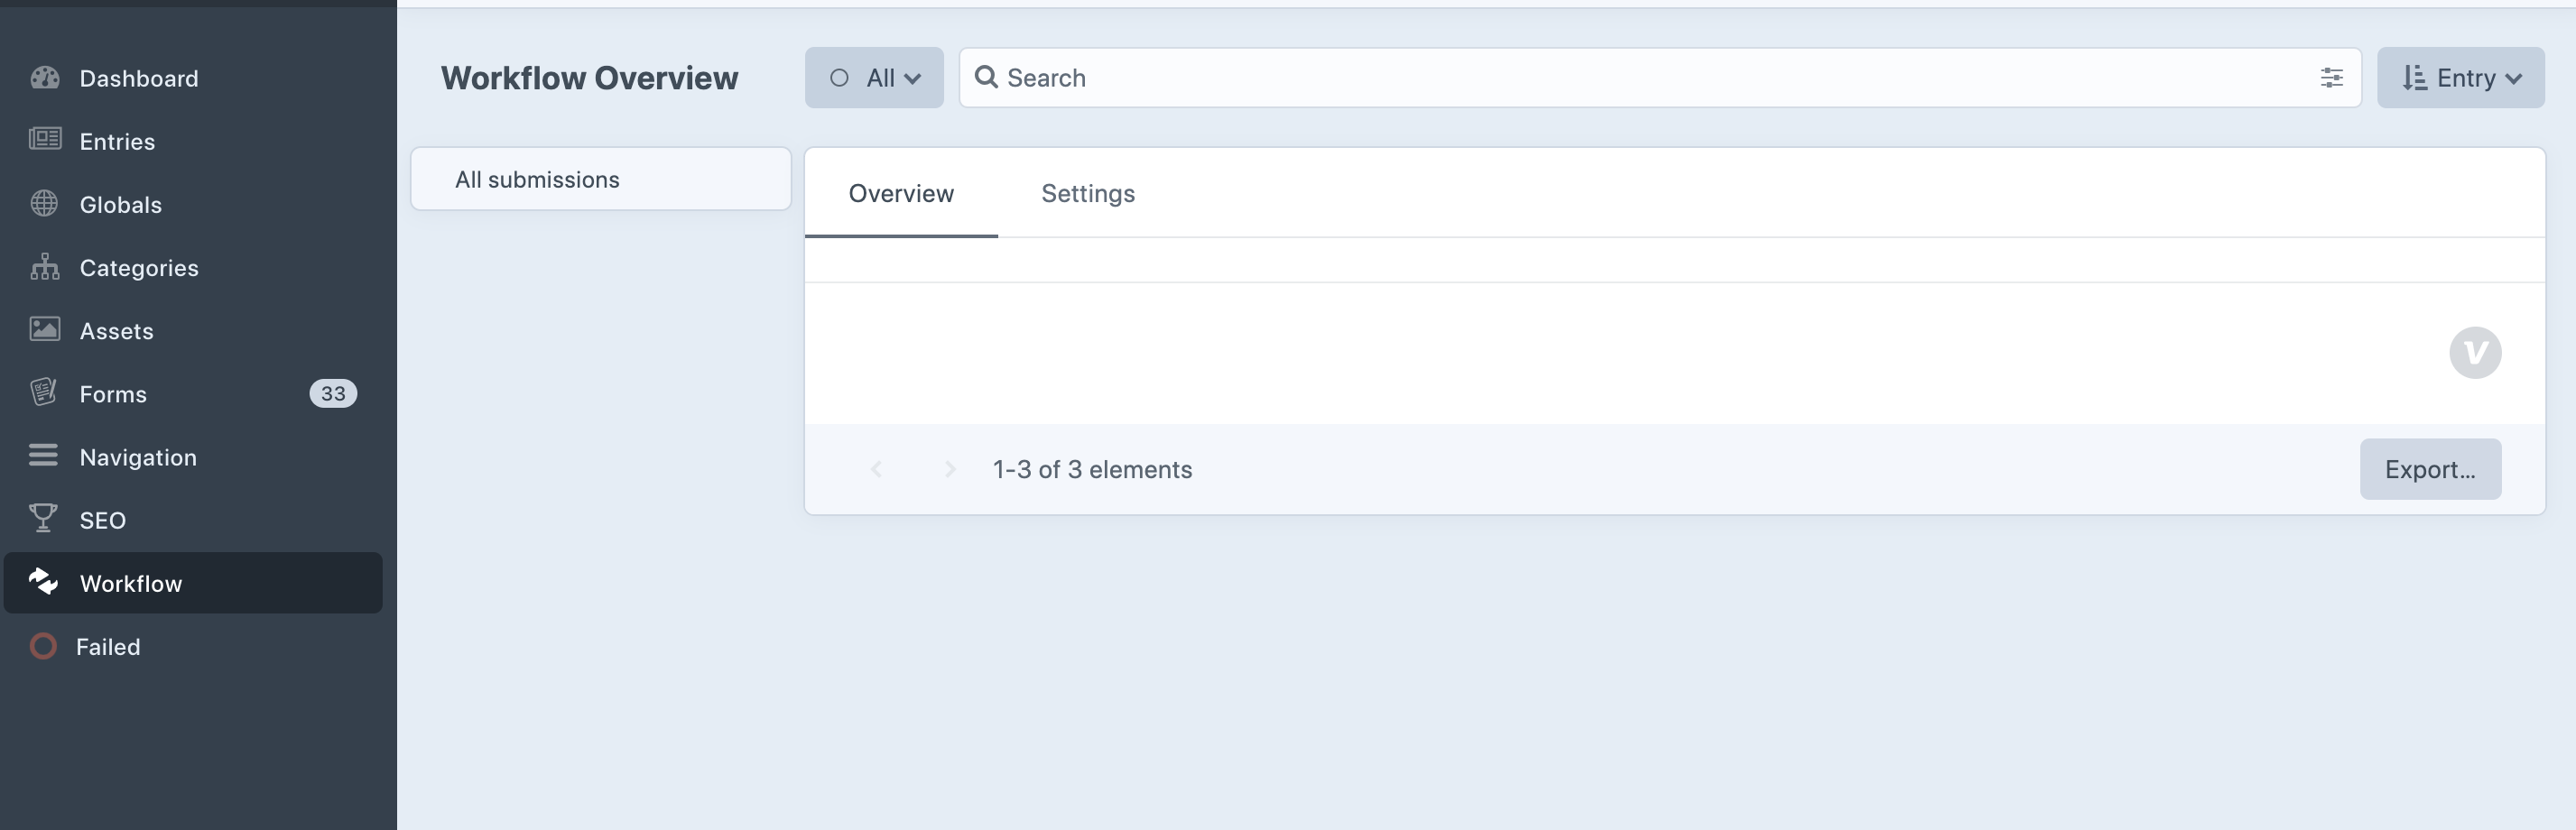Open Navigation using its list icon
The width and height of the screenshot is (2576, 830).
coord(45,456)
